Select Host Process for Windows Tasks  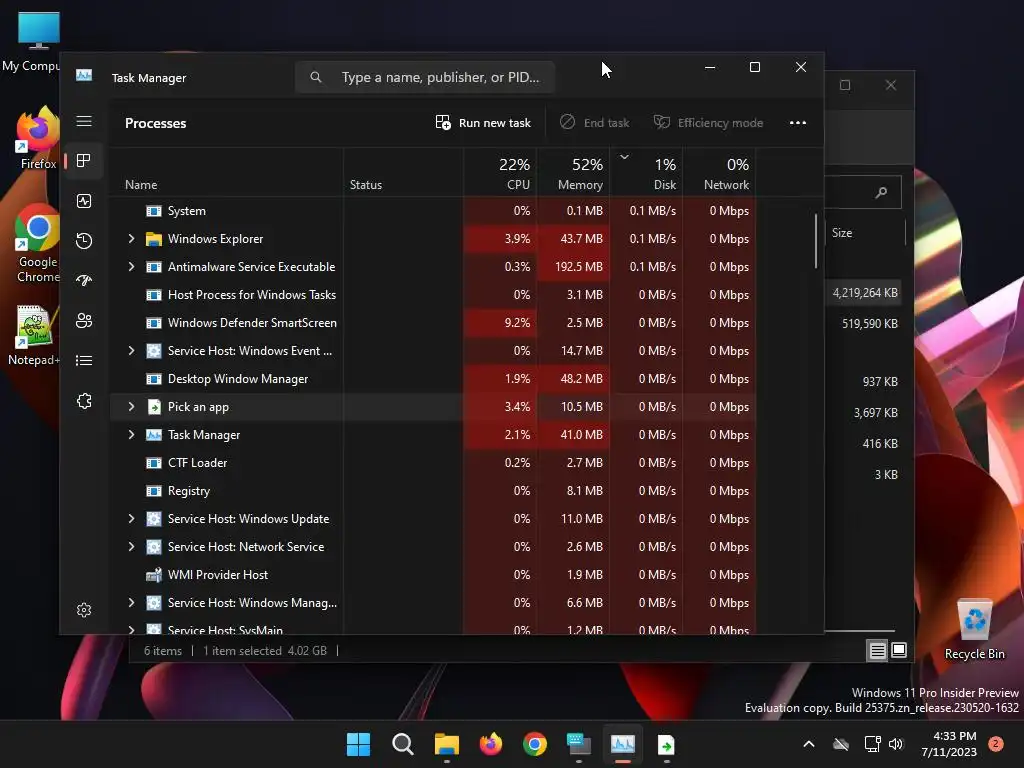tap(433, 295)
